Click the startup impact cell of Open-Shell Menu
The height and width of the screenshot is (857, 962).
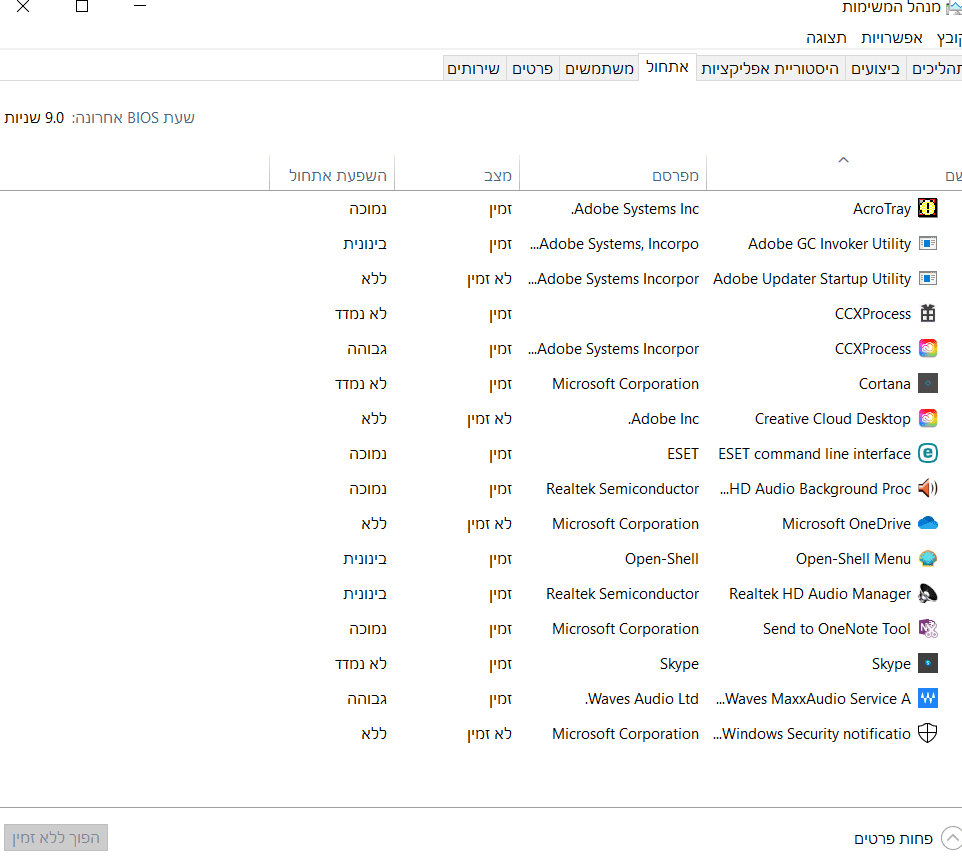pos(364,559)
